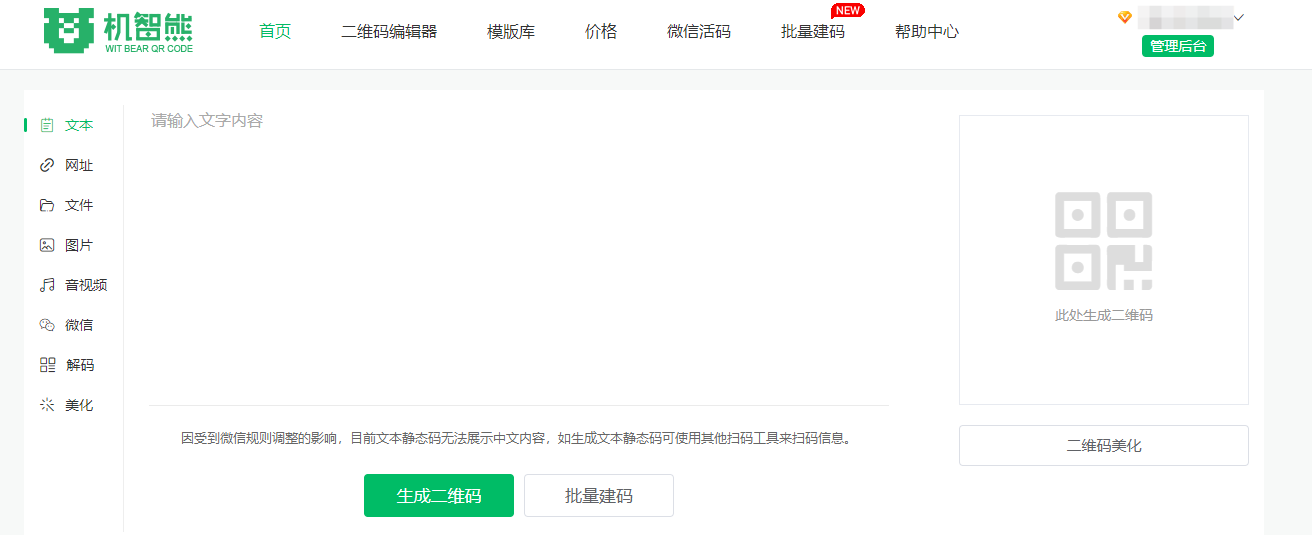The width and height of the screenshot is (1312, 535).
Task: Click the orange VIP diamond icon
Action: point(1125,18)
